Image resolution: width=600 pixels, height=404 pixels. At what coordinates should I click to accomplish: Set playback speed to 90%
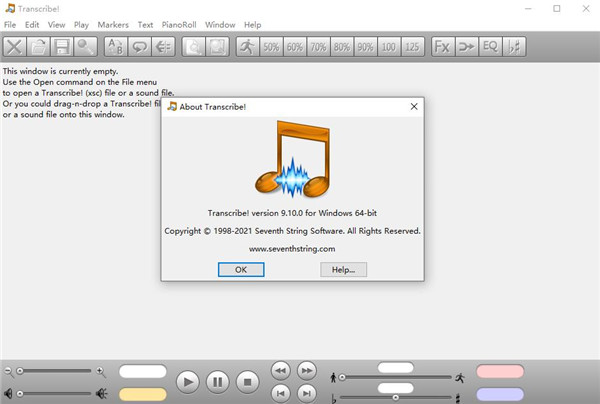pyautogui.click(x=365, y=47)
